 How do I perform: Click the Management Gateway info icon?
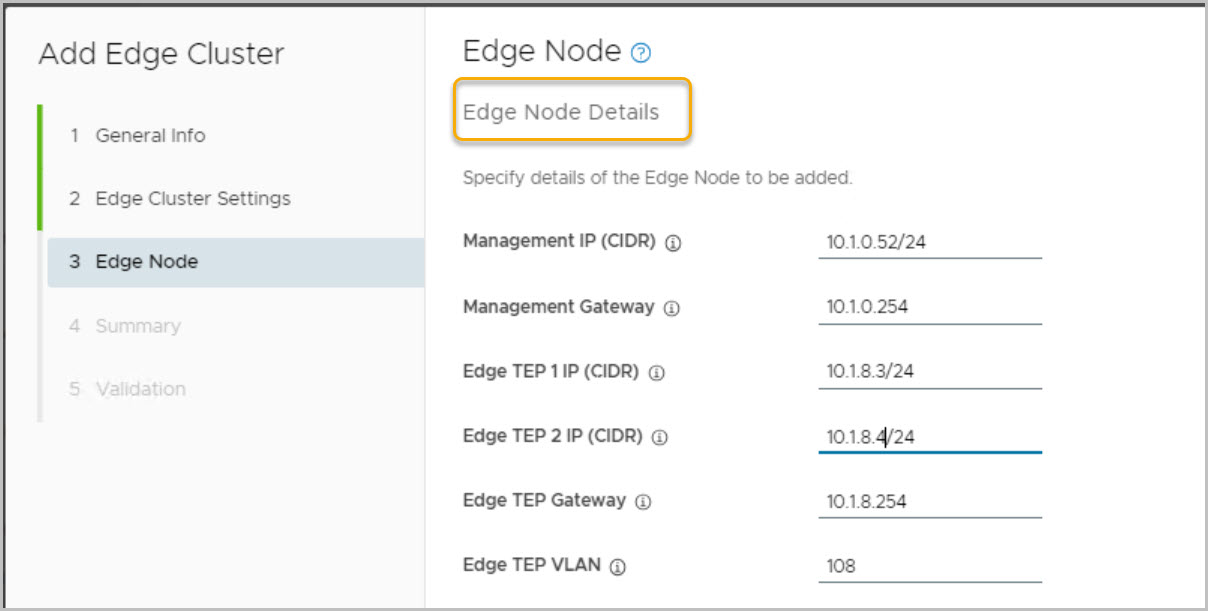click(x=671, y=309)
